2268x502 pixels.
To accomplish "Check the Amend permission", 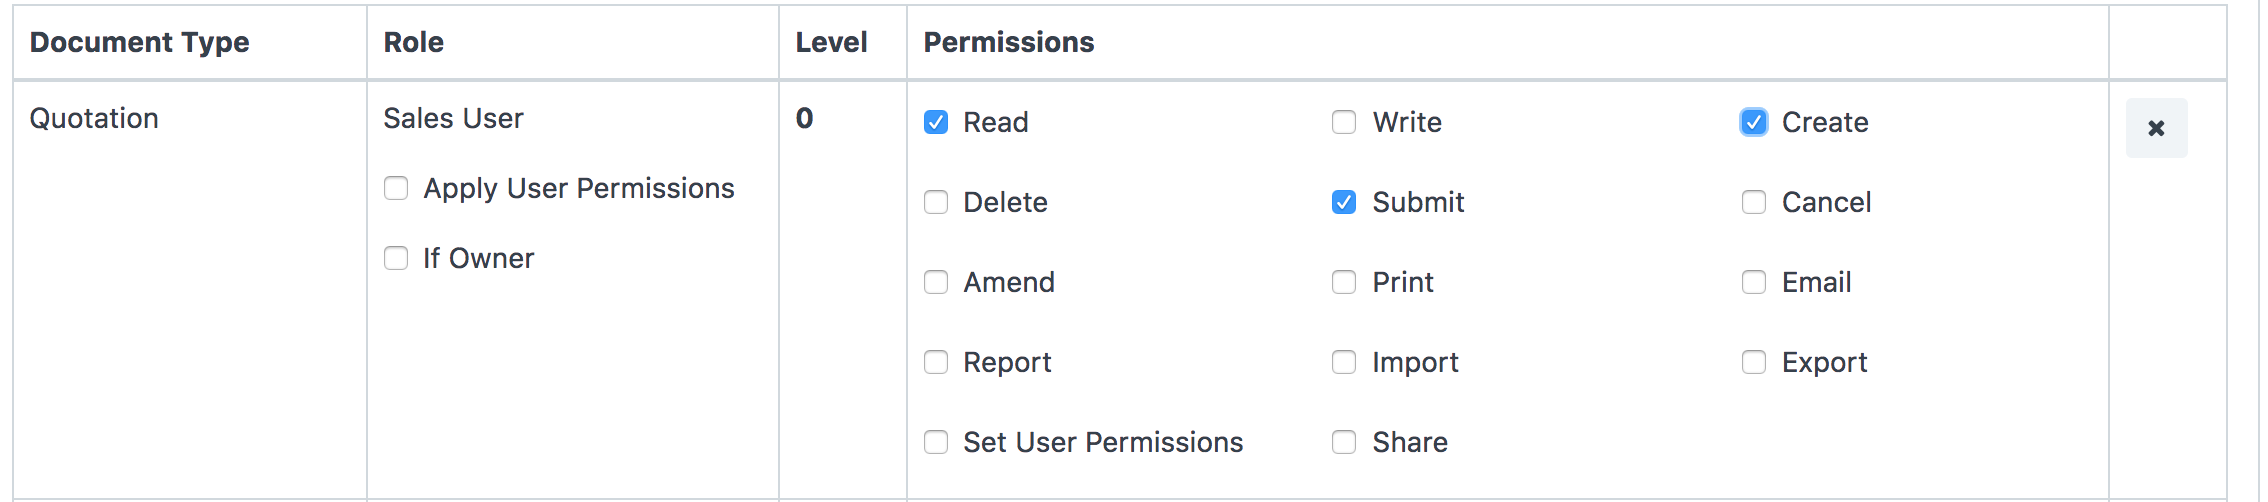I will click(936, 282).
